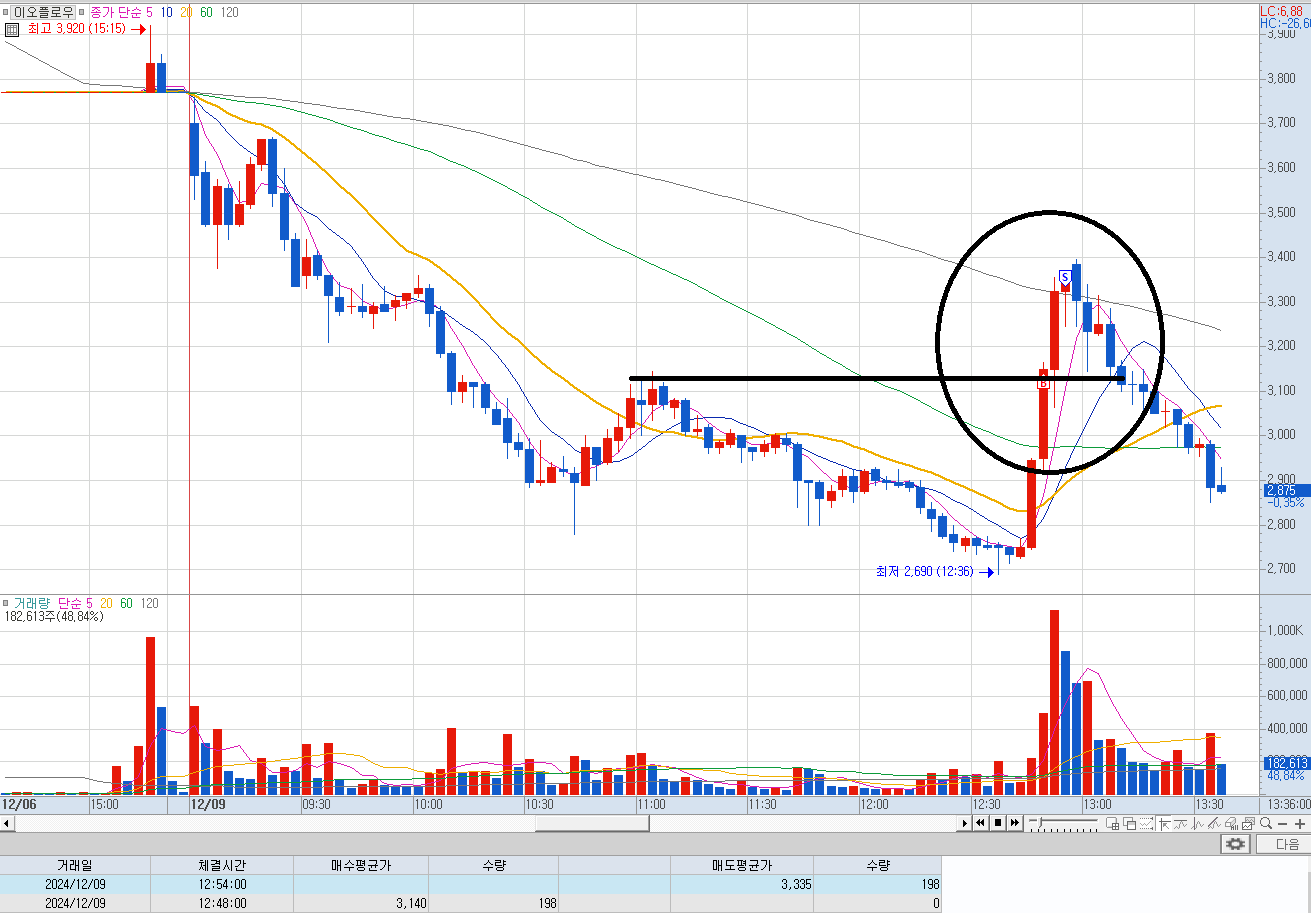Select volume average period 20
This screenshot has width=1311, height=913.
(106, 603)
